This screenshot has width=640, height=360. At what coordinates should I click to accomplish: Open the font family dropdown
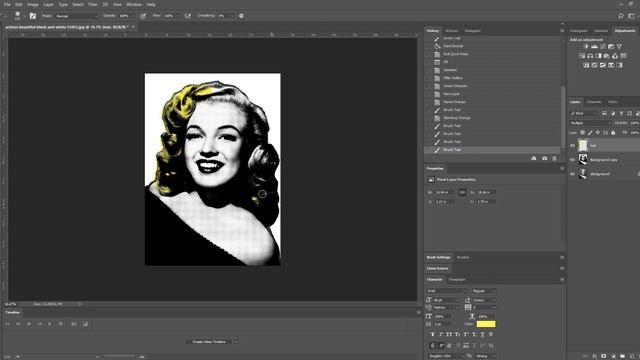tap(447, 291)
